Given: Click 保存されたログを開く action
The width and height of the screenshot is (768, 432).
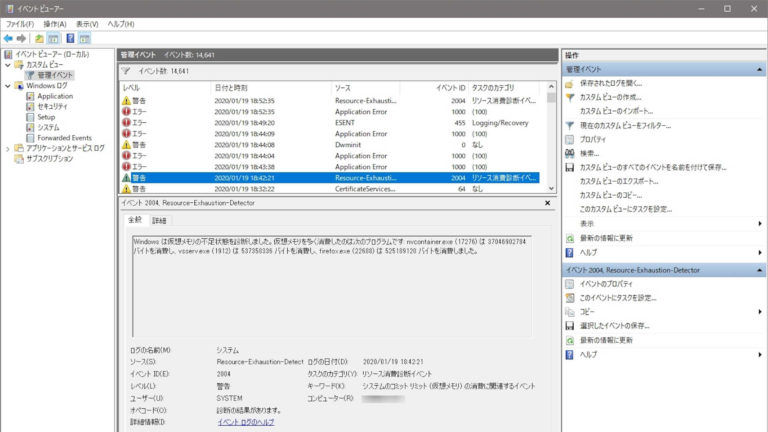Looking at the screenshot, I should [x=611, y=84].
